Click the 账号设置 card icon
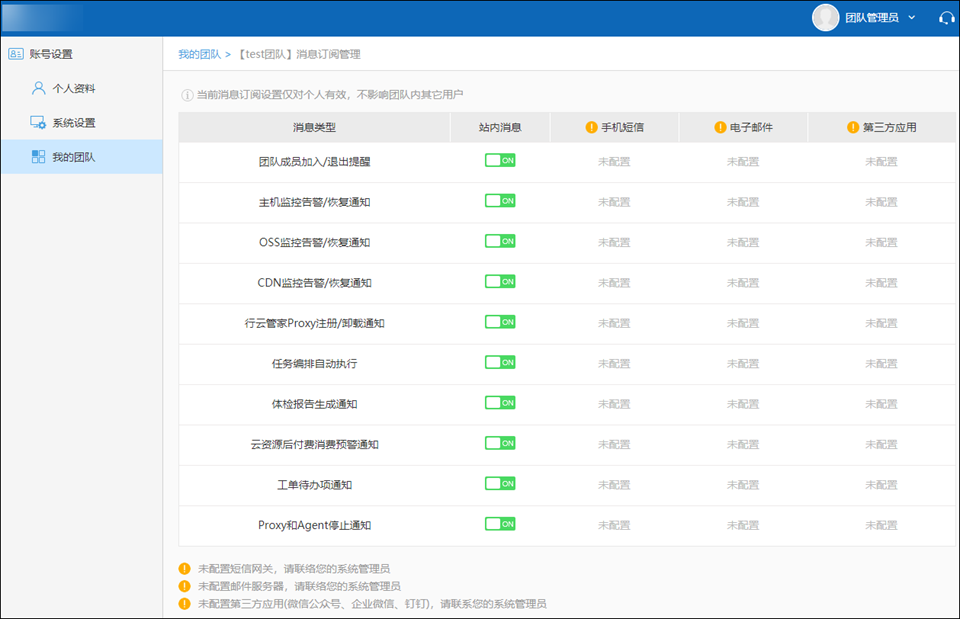The image size is (960, 619). [15, 54]
